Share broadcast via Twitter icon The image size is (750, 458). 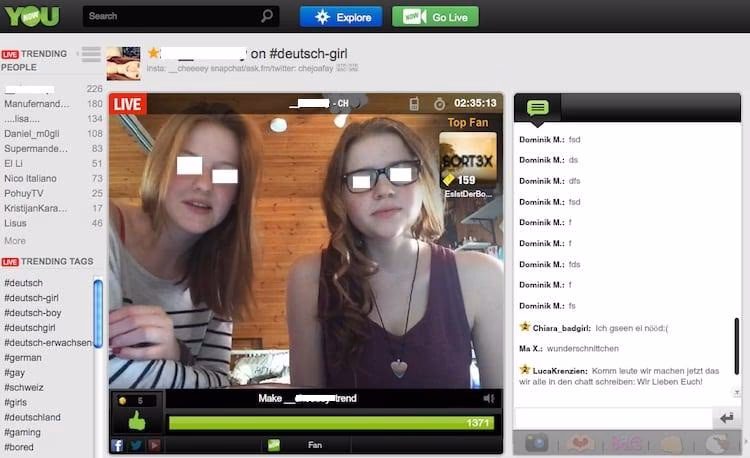[x=136, y=445]
